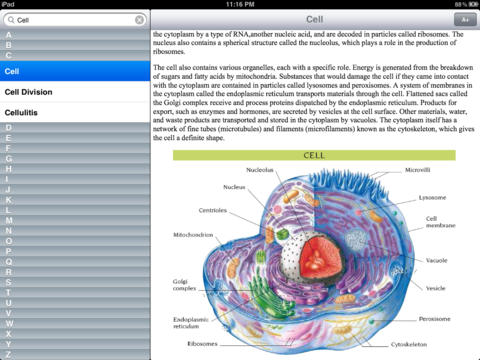
Task: Expand the H section header
Action: 75,169
